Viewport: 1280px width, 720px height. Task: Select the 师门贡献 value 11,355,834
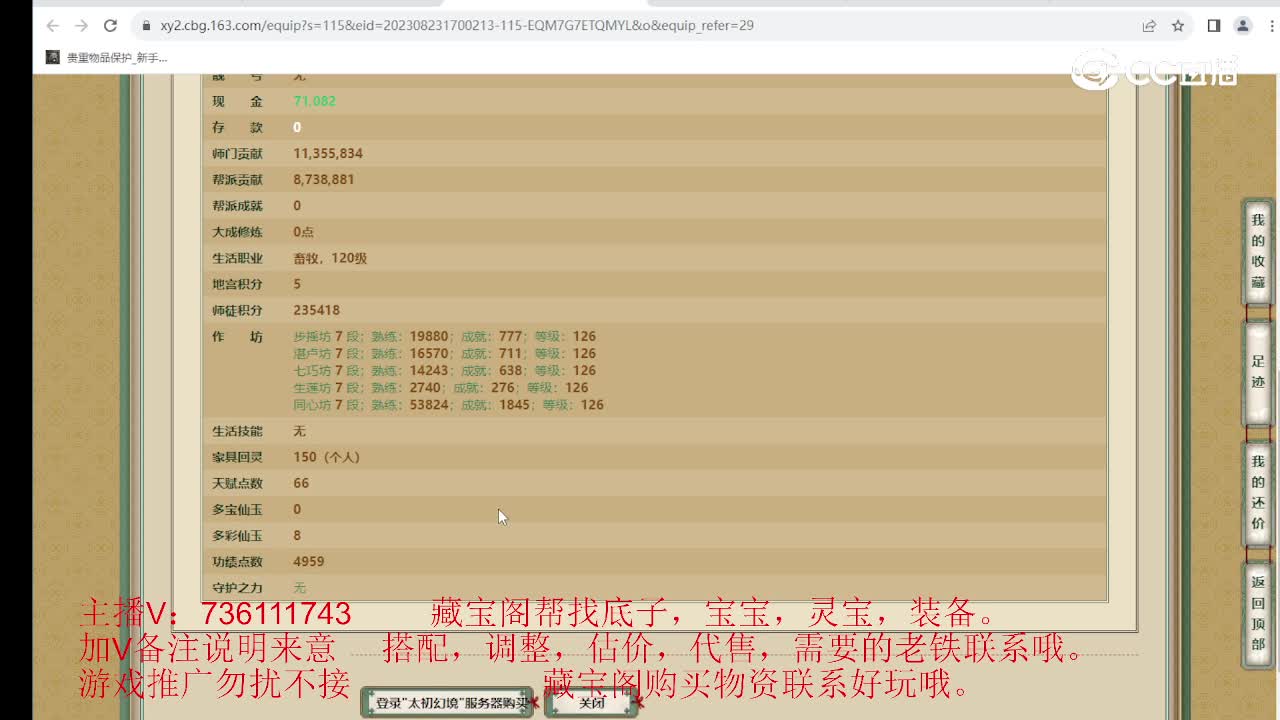pyautogui.click(x=328, y=153)
